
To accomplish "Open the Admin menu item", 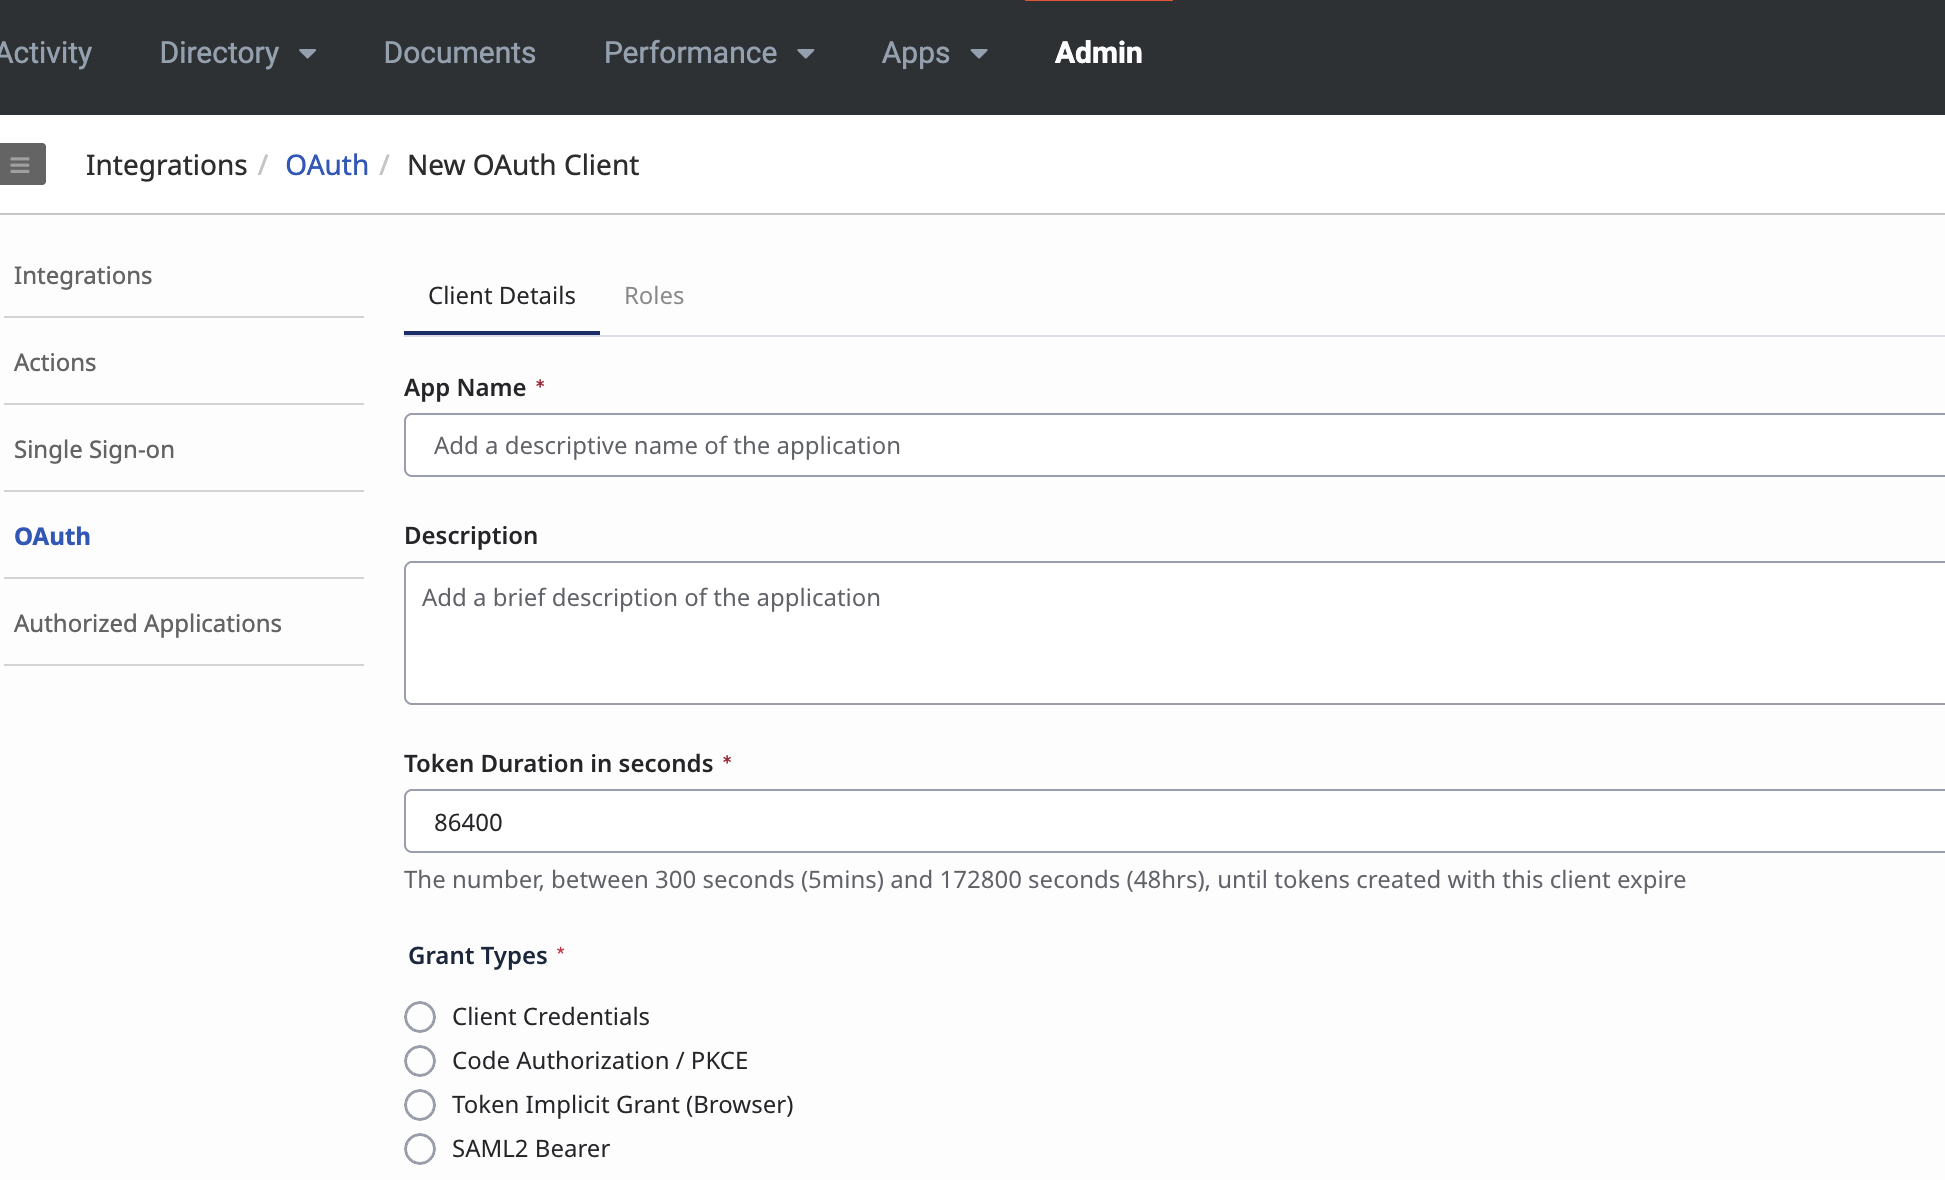I will (x=1098, y=53).
